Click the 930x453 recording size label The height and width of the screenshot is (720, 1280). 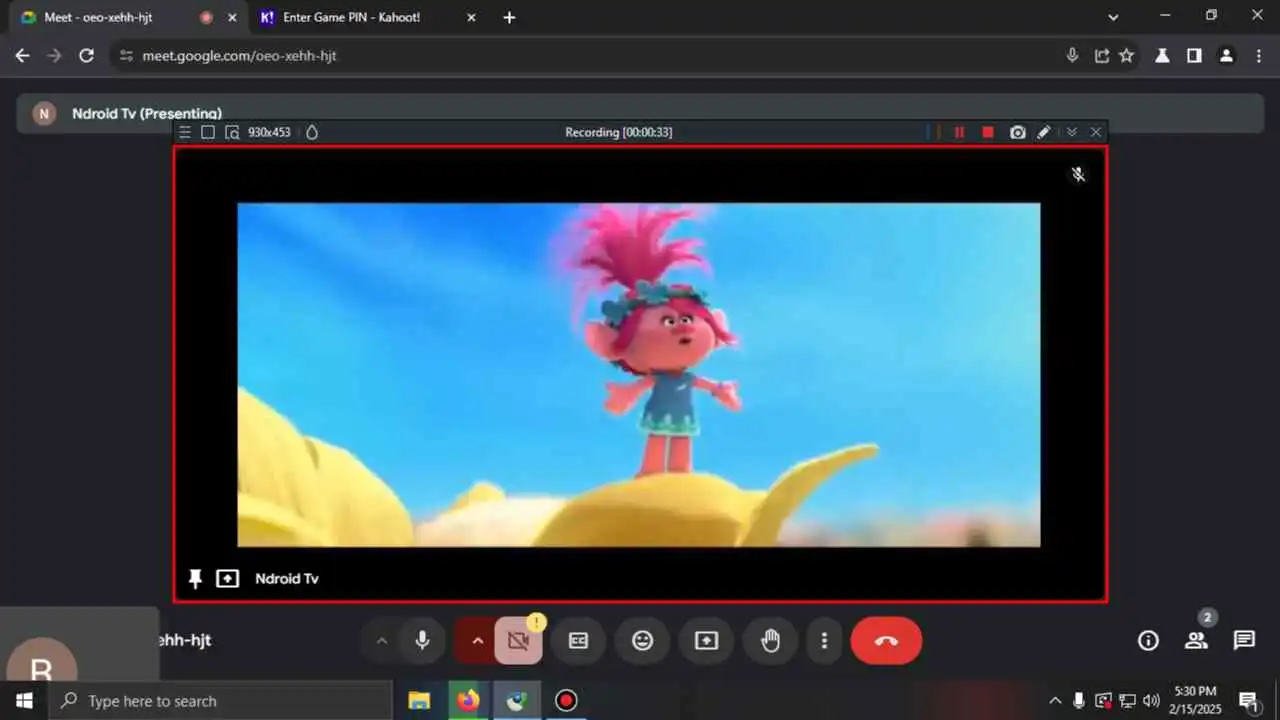click(269, 132)
